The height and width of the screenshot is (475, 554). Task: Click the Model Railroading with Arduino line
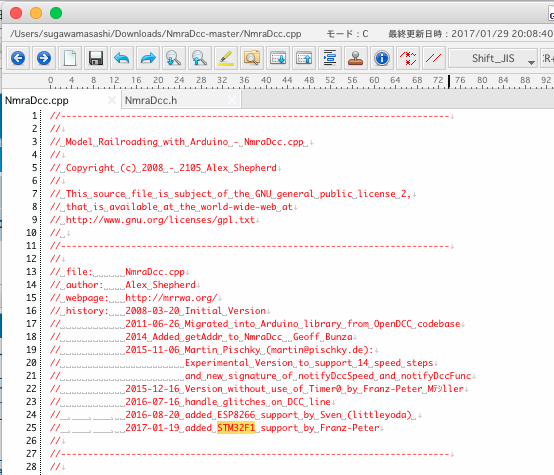(177, 142)
